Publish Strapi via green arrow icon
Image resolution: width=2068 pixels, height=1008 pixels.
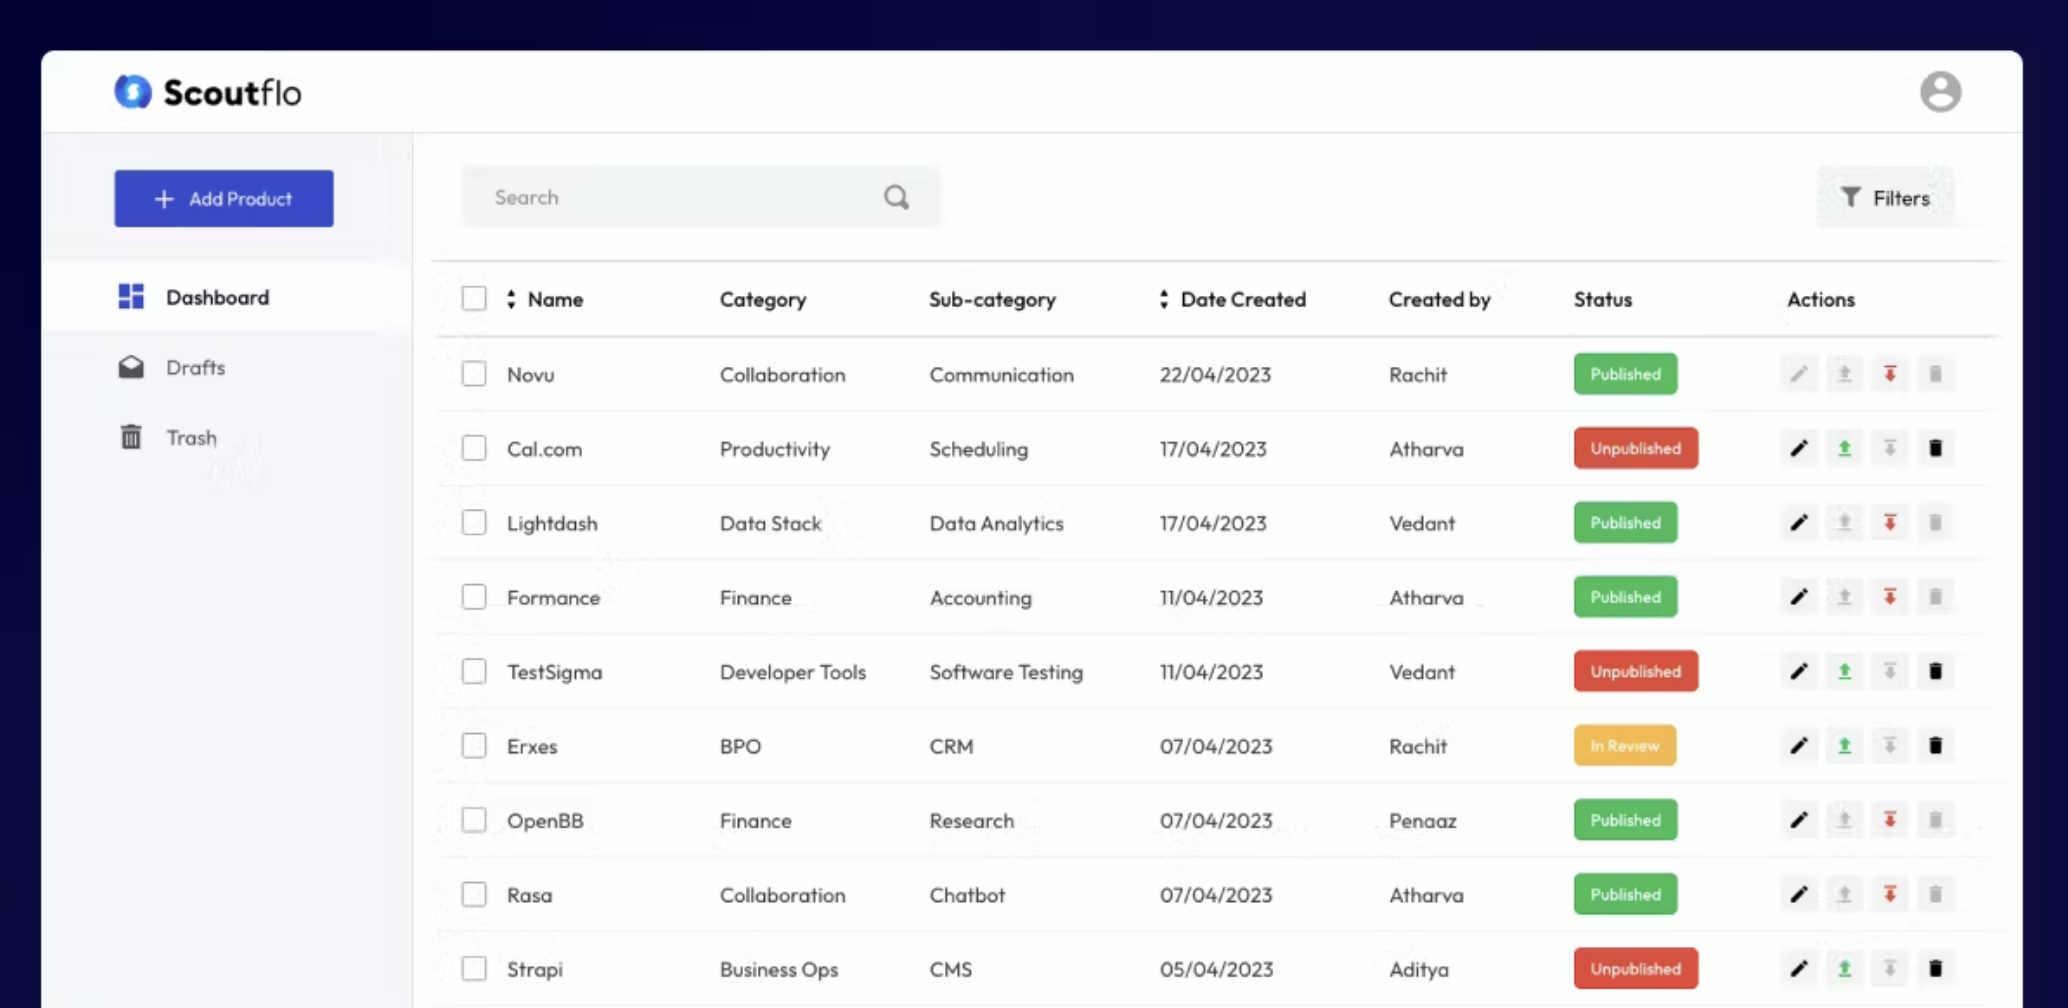click(1845, 968)
